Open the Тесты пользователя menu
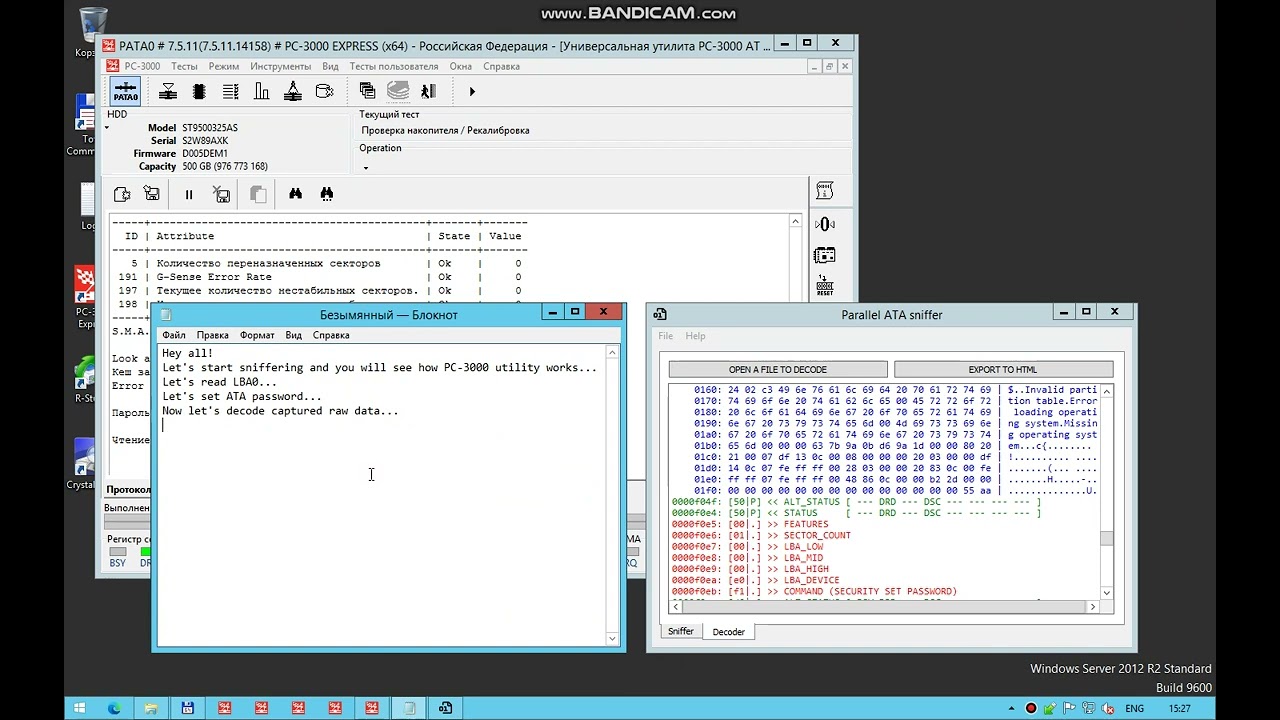 coord(394,66)
